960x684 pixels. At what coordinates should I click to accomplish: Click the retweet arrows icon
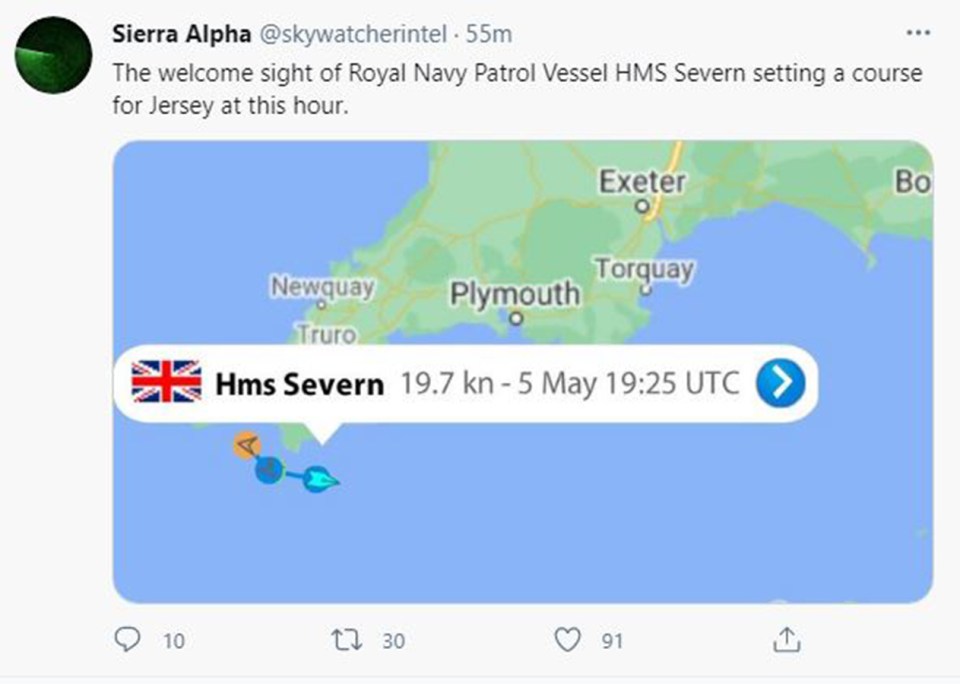(x=347, y=640)
